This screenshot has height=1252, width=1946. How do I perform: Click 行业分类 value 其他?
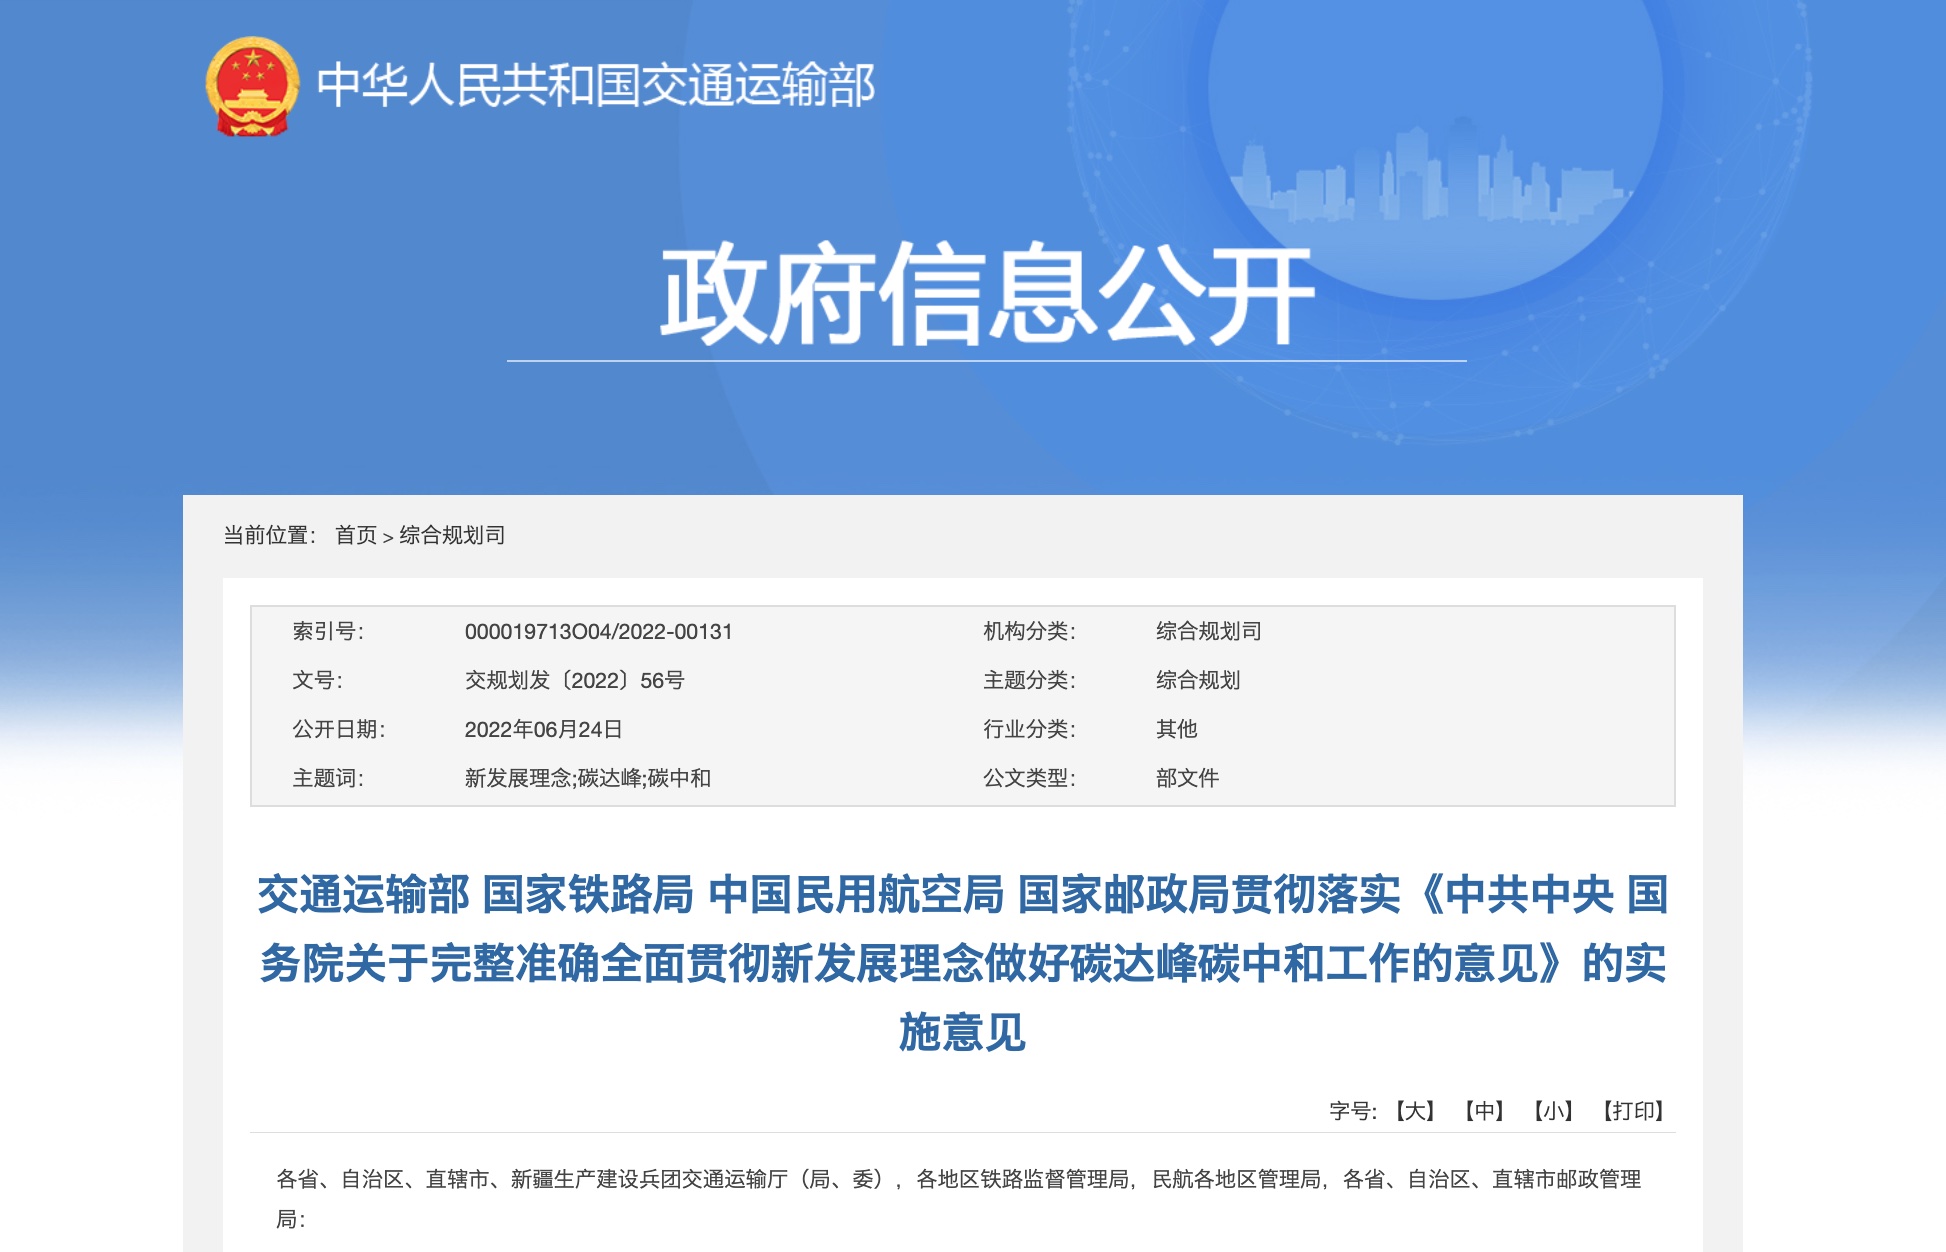pyautogui.click(x=1177, y=729)
